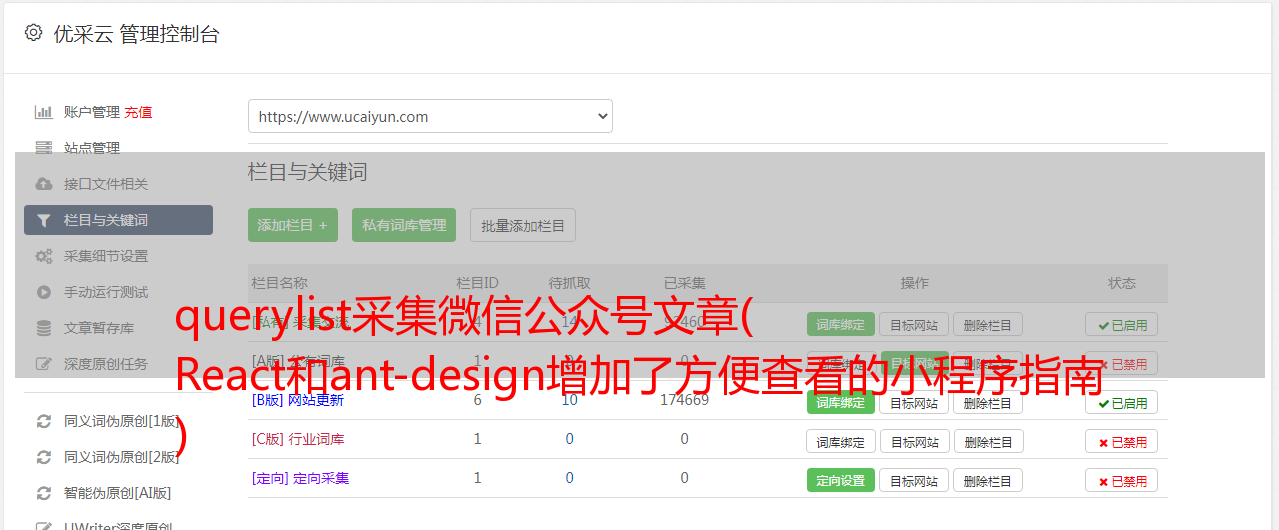Click the 添加栏目 + button
Image resolution: width=1279 pixels, height=530 pixels.
point(293,225)
